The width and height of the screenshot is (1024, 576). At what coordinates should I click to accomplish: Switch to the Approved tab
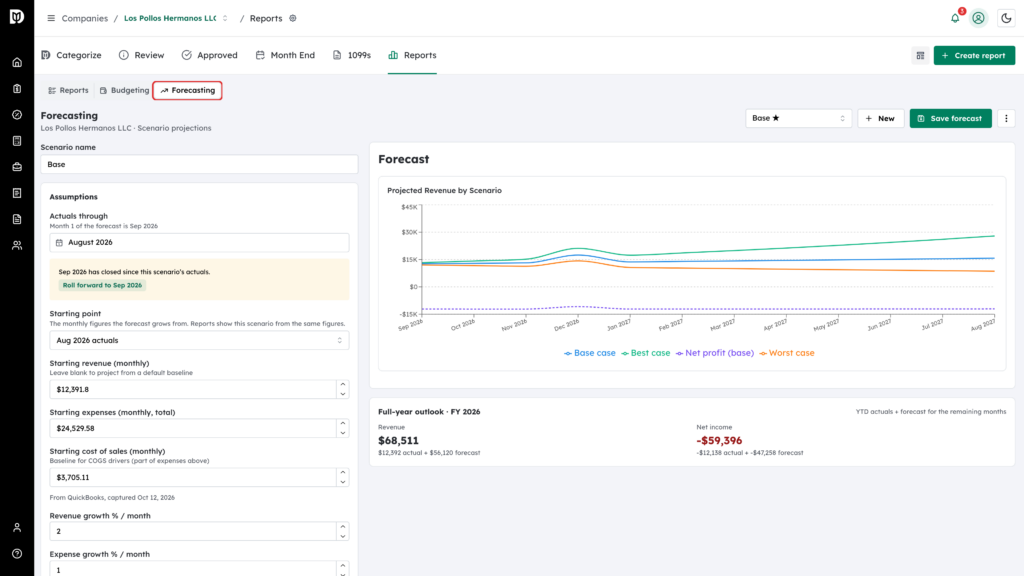point(210,56)
